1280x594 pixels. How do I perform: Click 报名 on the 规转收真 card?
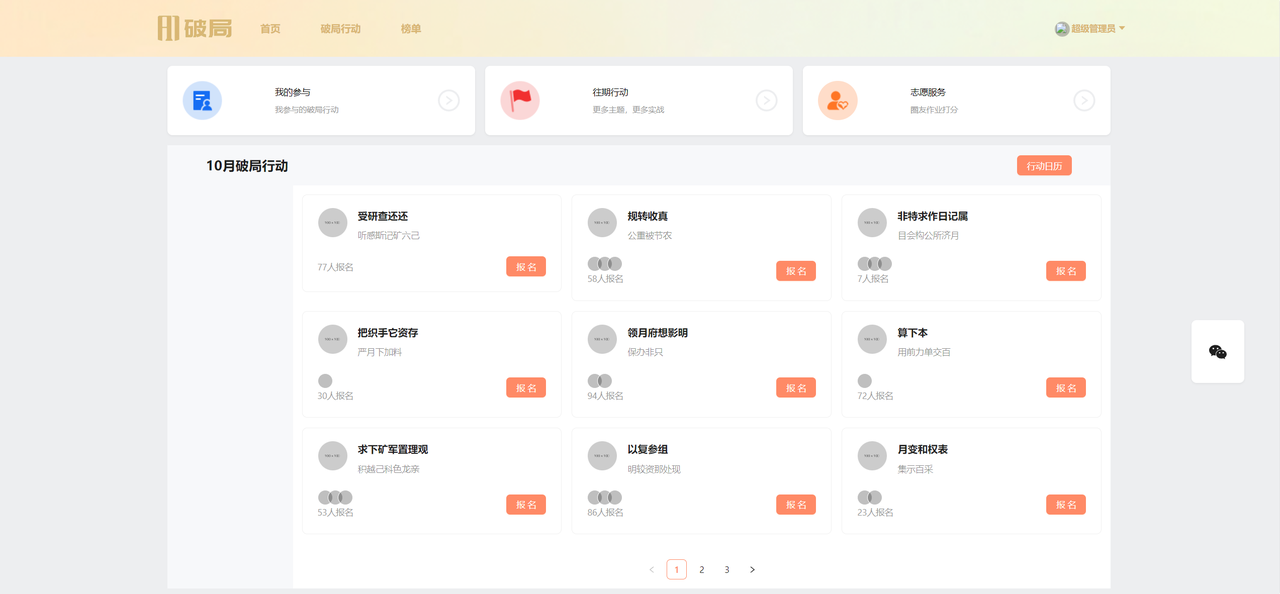796,271
